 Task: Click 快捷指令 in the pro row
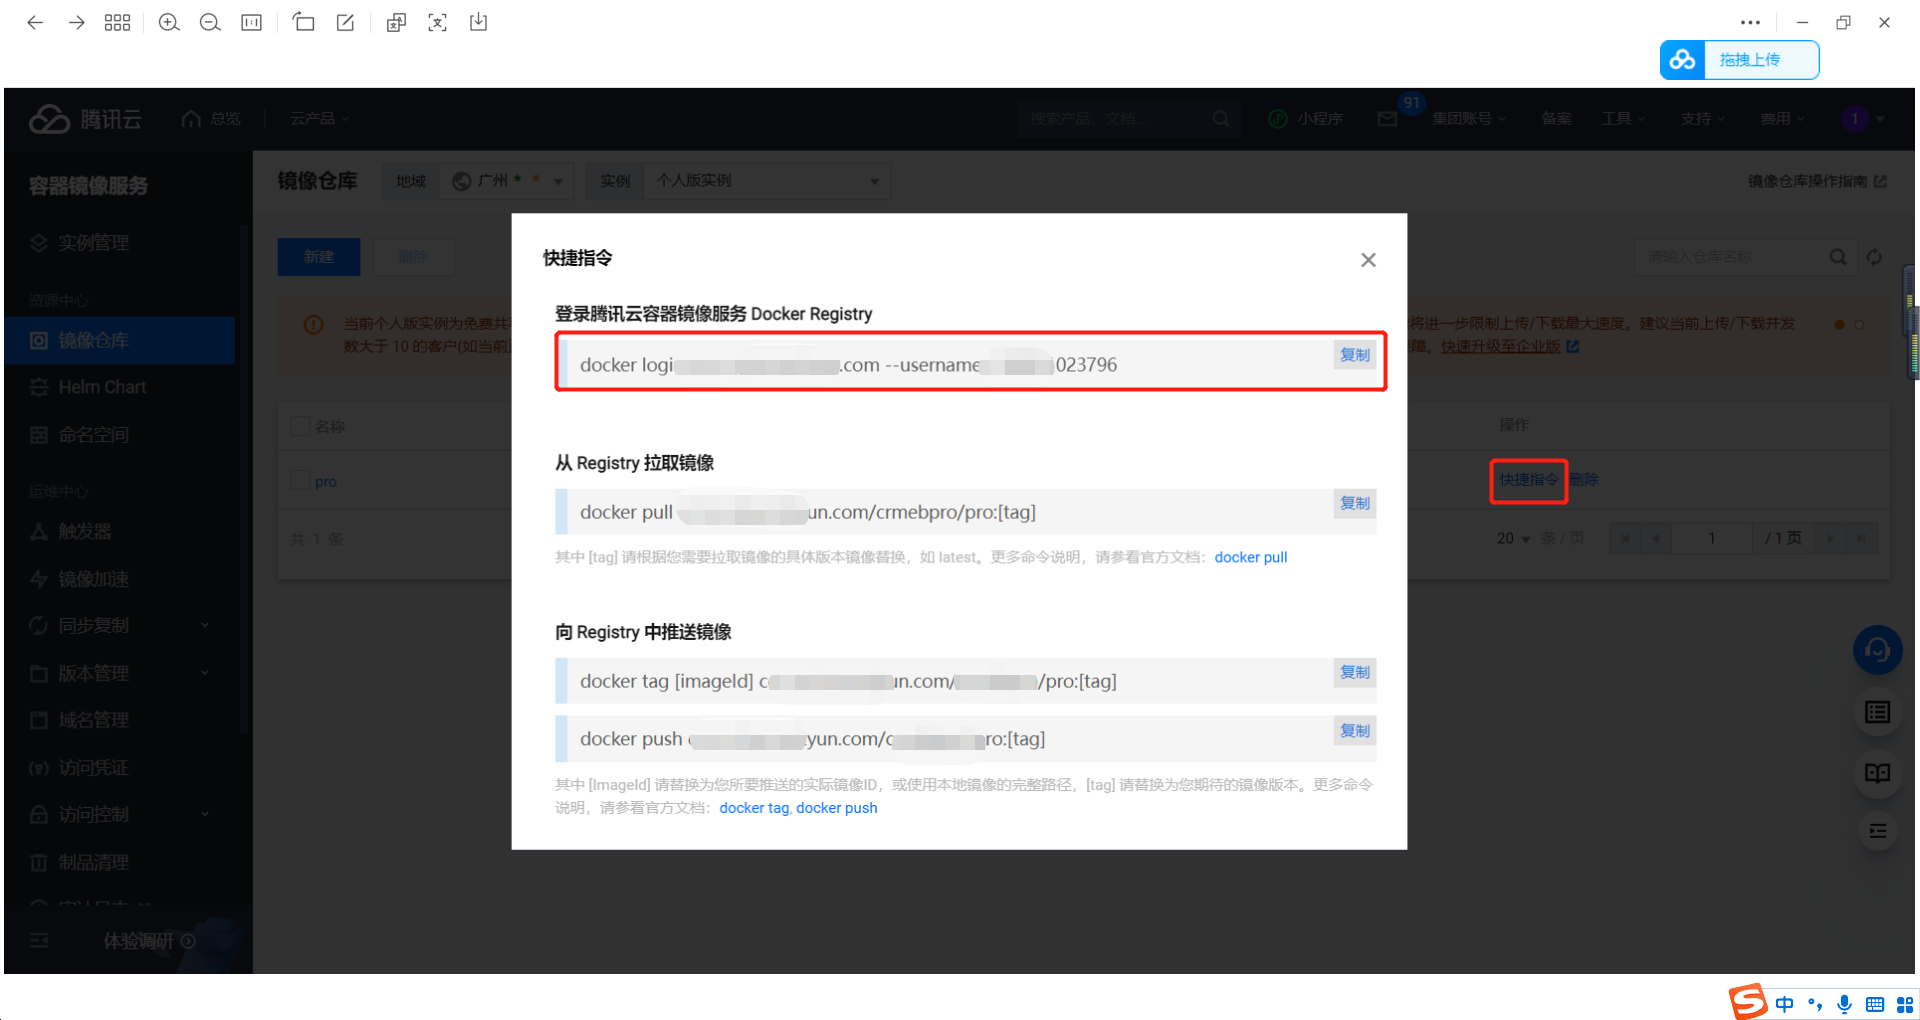click(1529, 480)
